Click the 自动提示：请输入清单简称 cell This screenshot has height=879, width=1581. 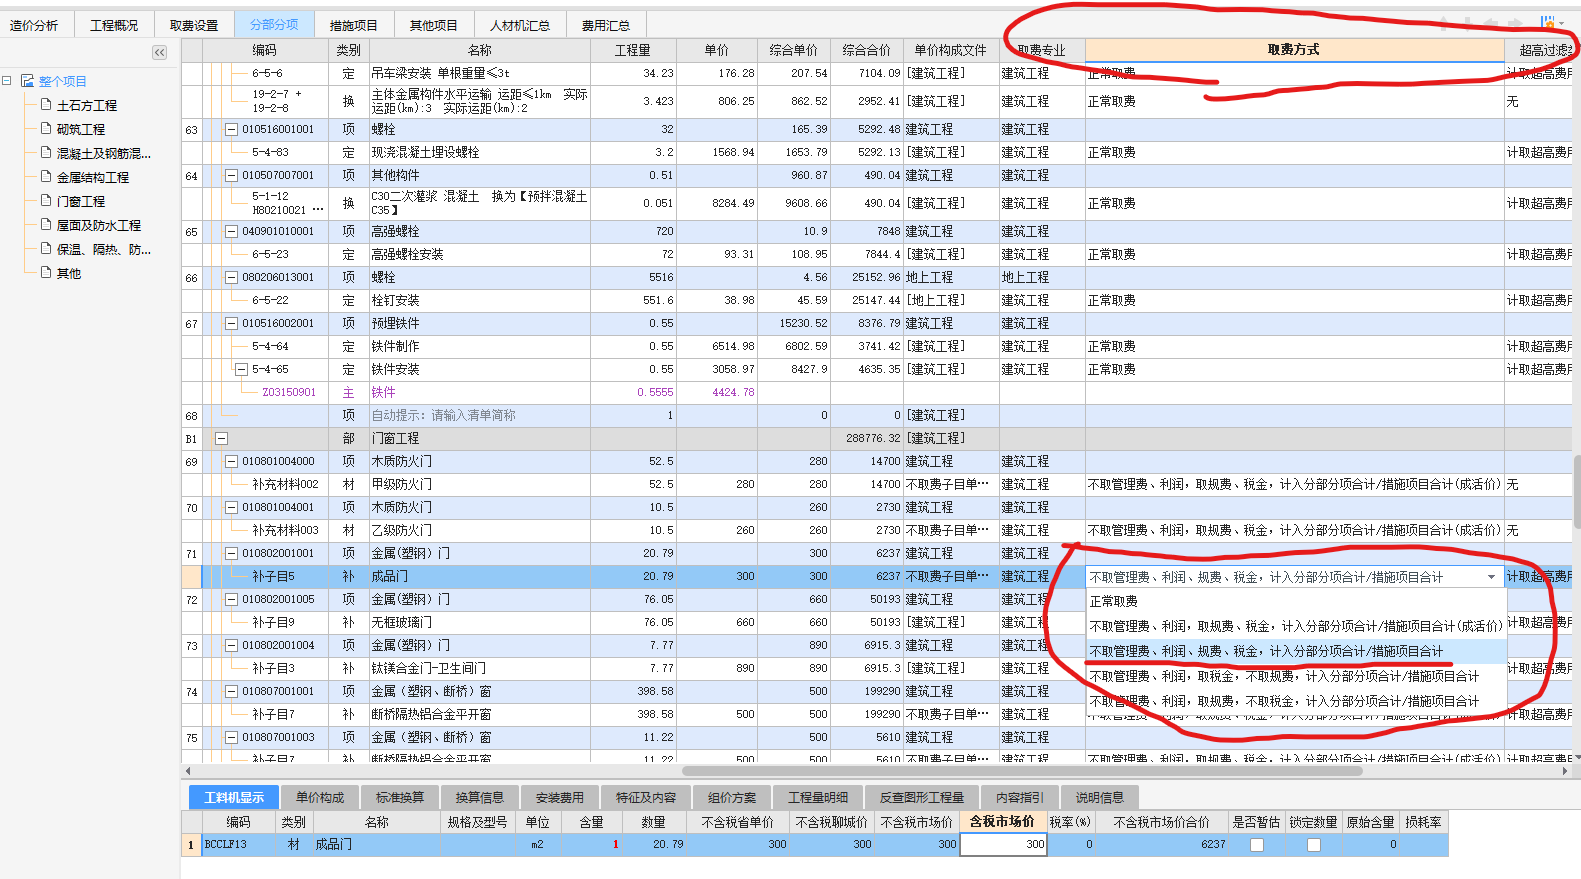pyautogui.click(x=480, y=416)
